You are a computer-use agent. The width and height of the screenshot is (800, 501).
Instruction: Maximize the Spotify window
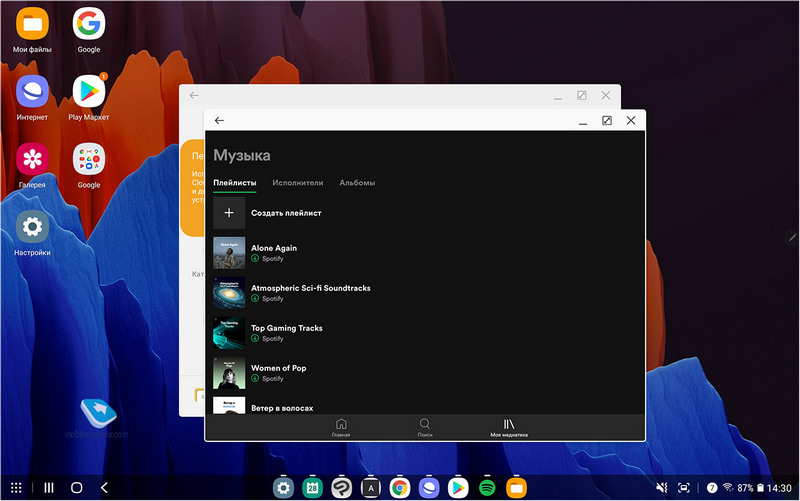pyautogui.click(x=607, y=120)
